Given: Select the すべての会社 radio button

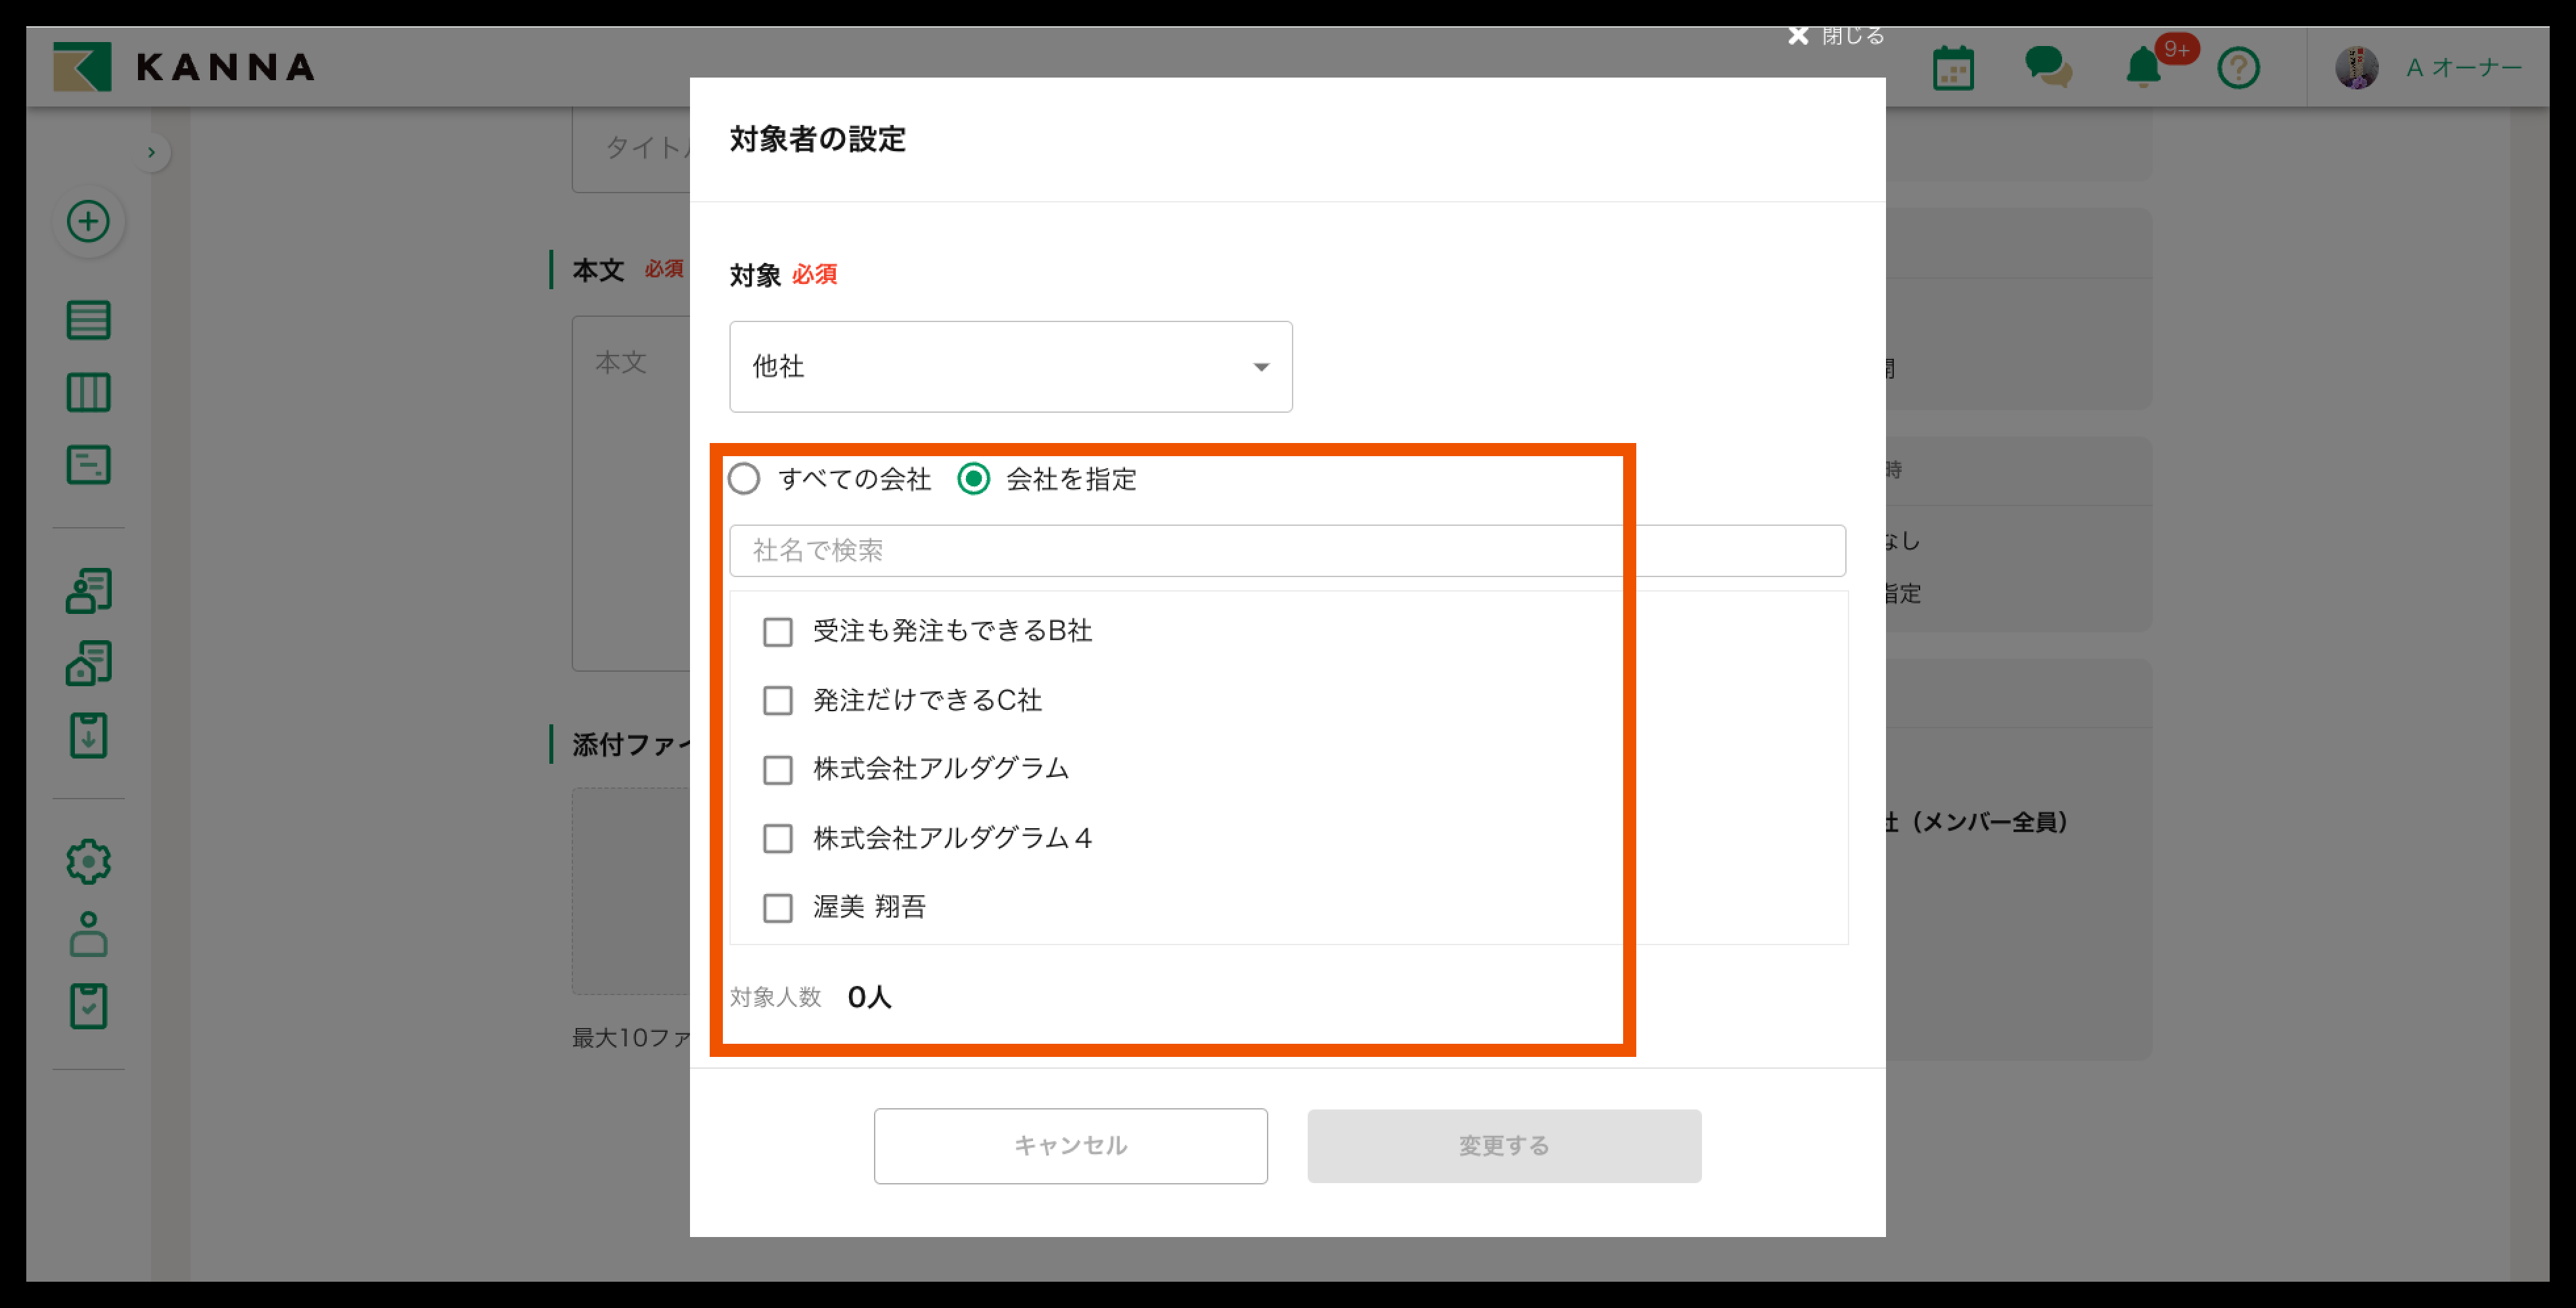Looking at the screenshot, I should [744, 479].
